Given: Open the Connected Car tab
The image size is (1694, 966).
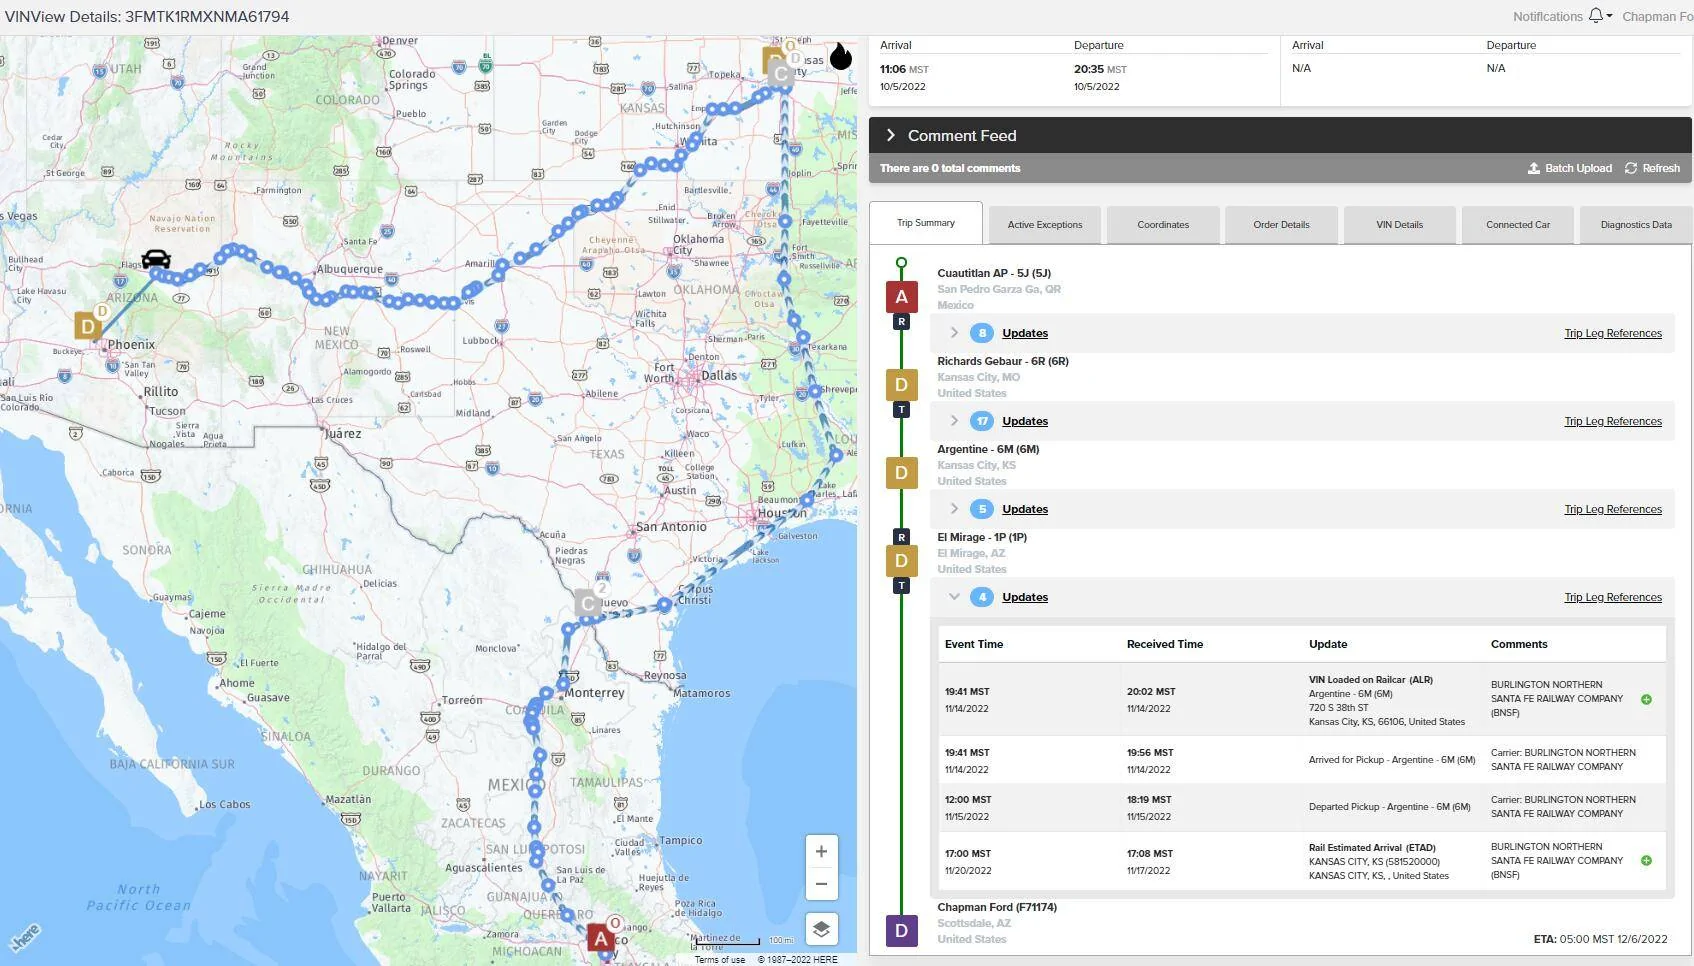Looking at the screenshot, I should (1517, 225).
